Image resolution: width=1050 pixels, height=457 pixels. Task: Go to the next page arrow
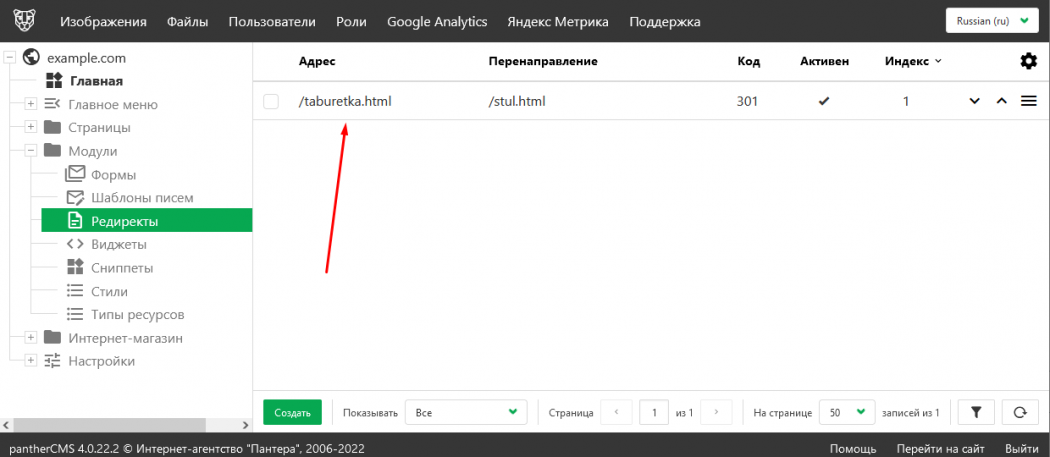(716, 412)
